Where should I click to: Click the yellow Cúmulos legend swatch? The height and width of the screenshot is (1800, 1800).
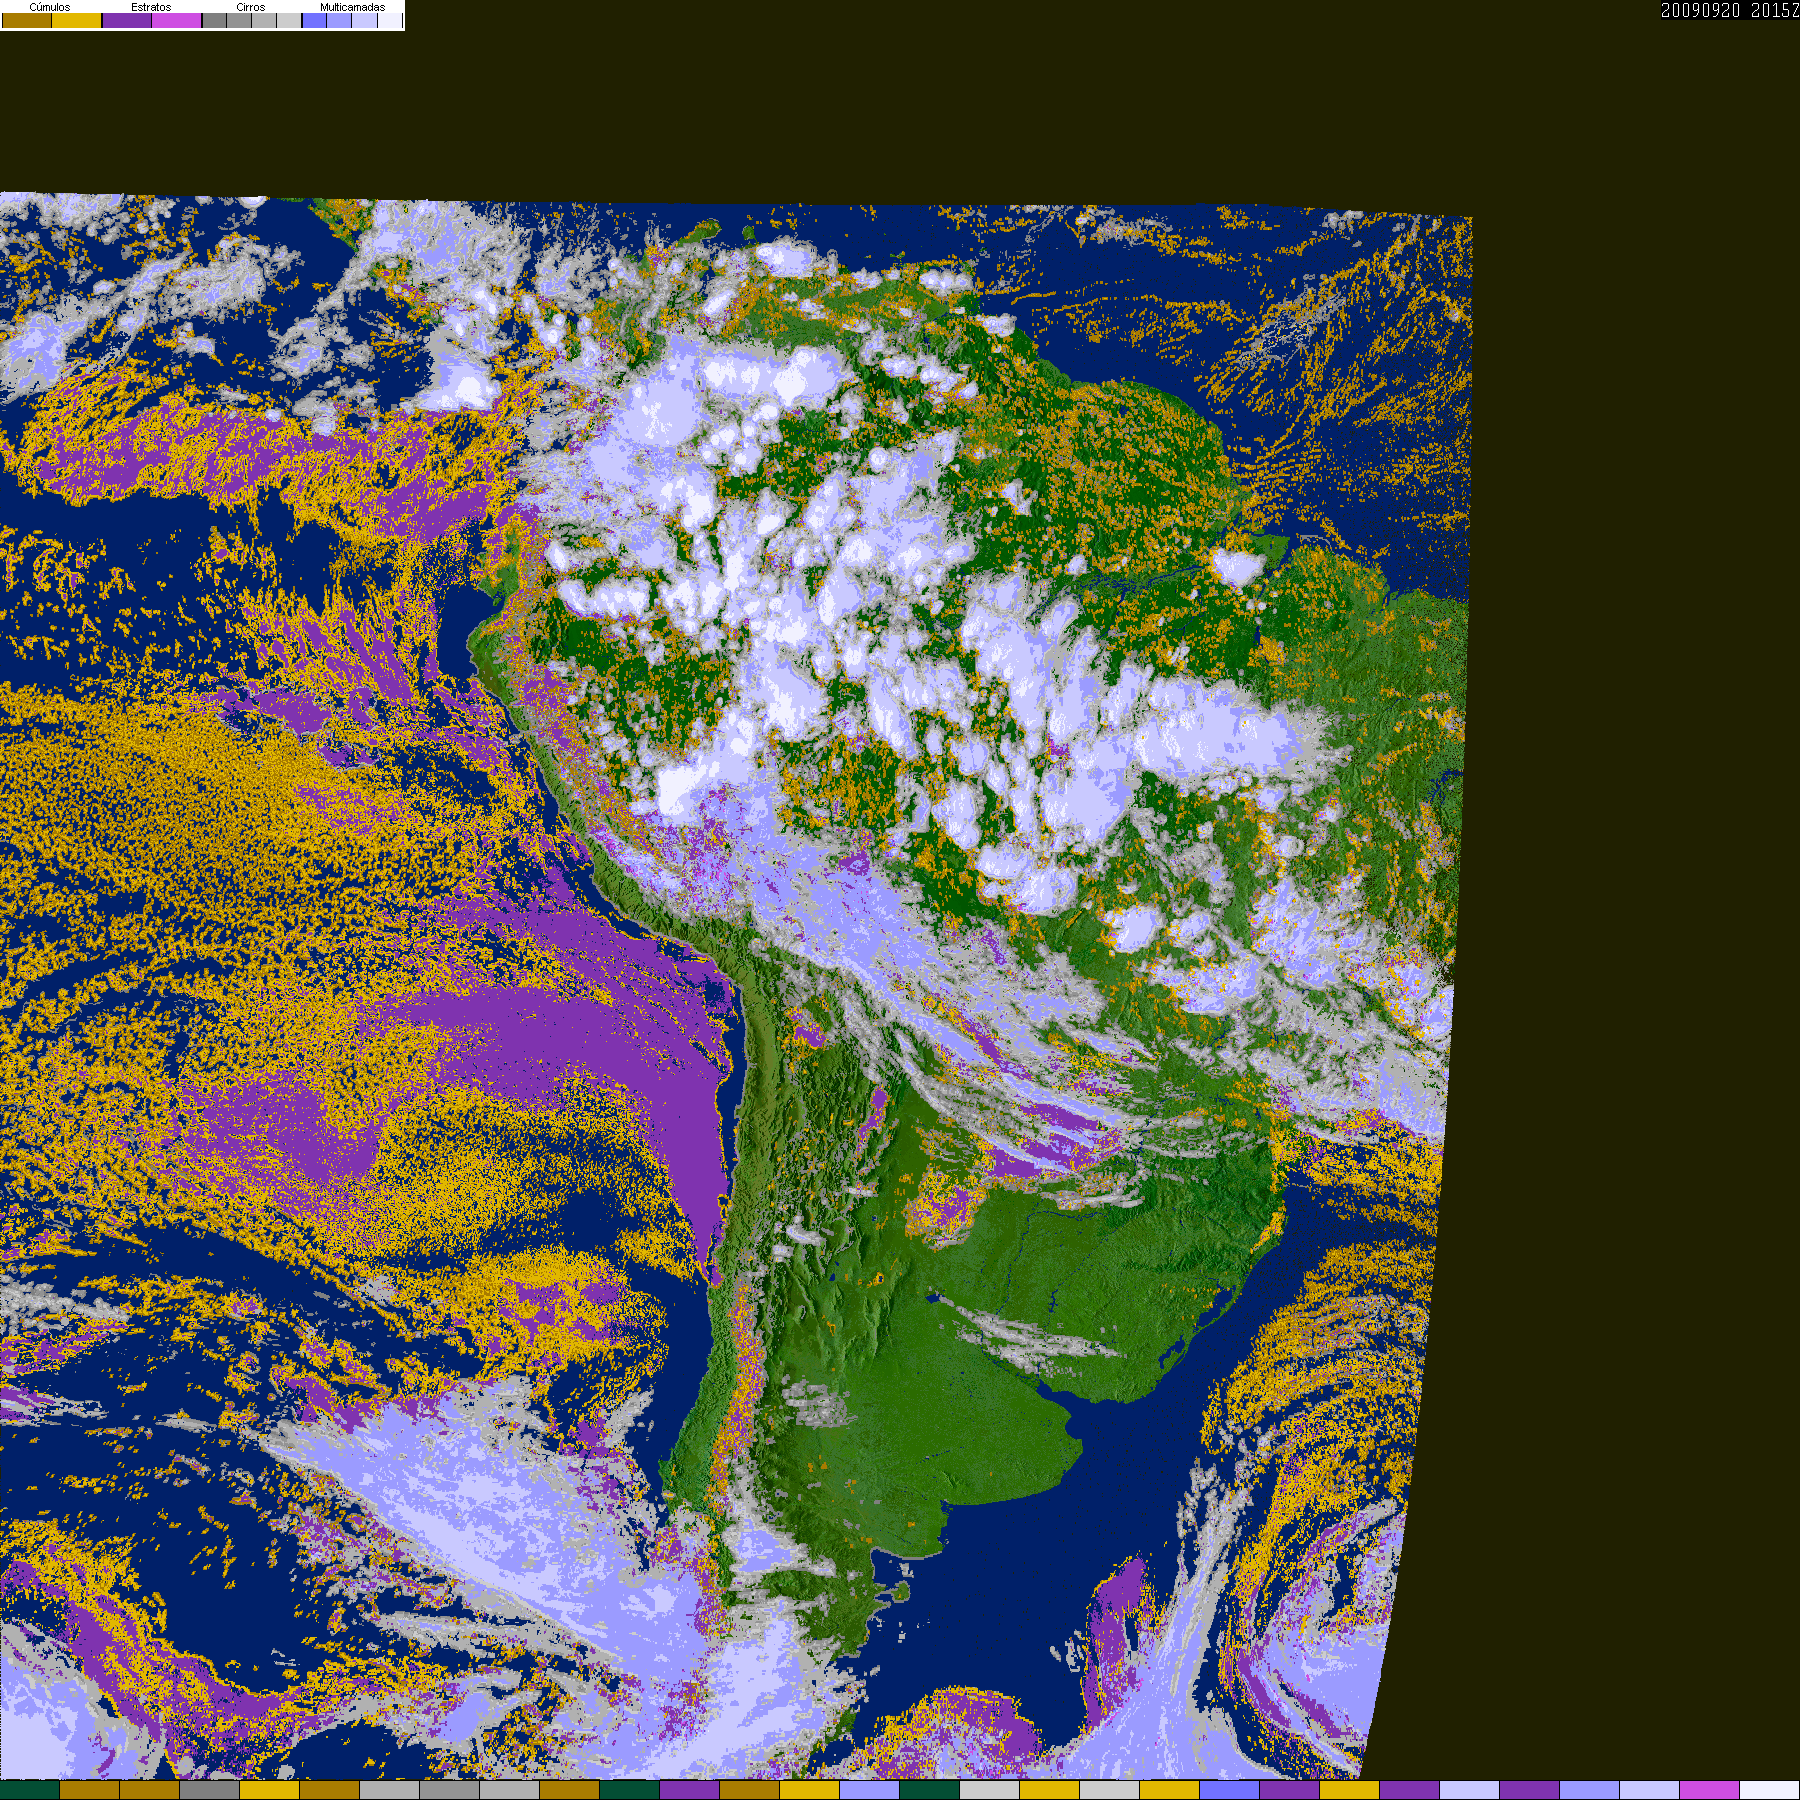point(76,20)
